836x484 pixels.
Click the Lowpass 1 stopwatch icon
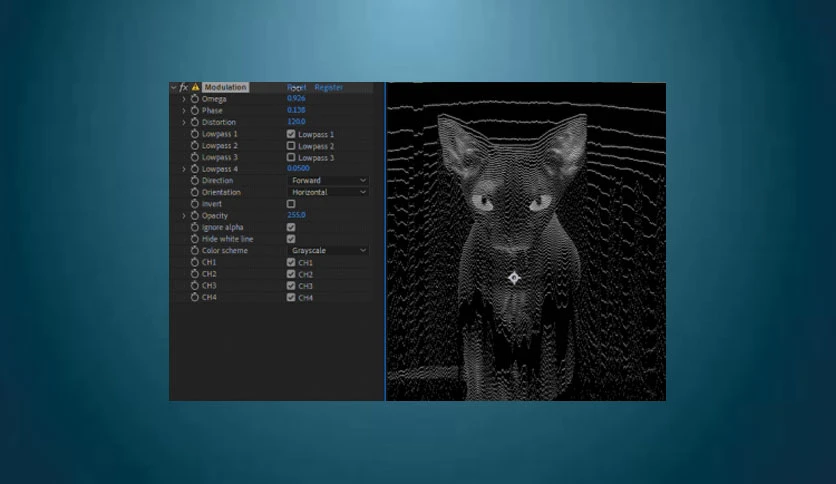(195, 134)
